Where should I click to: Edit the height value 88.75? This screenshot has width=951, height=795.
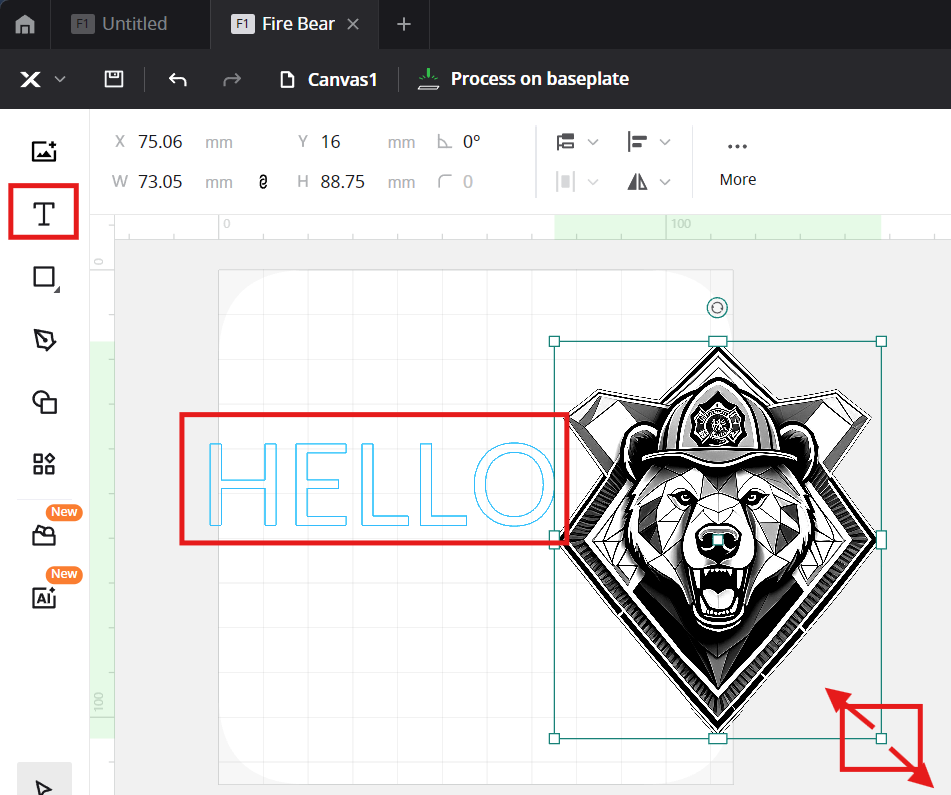click(343, 182)
